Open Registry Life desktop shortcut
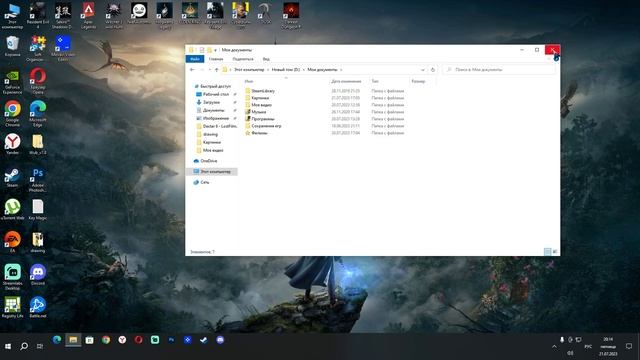 (12, 307)
